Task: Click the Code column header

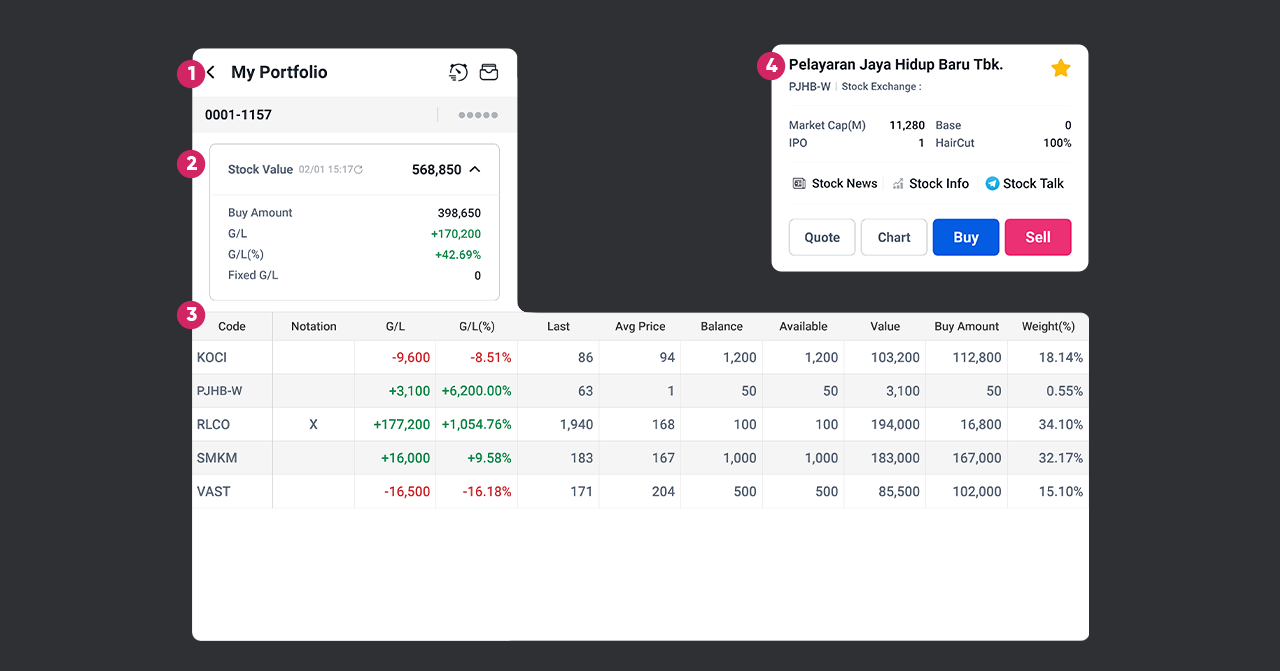Action: tap(232, 326)
